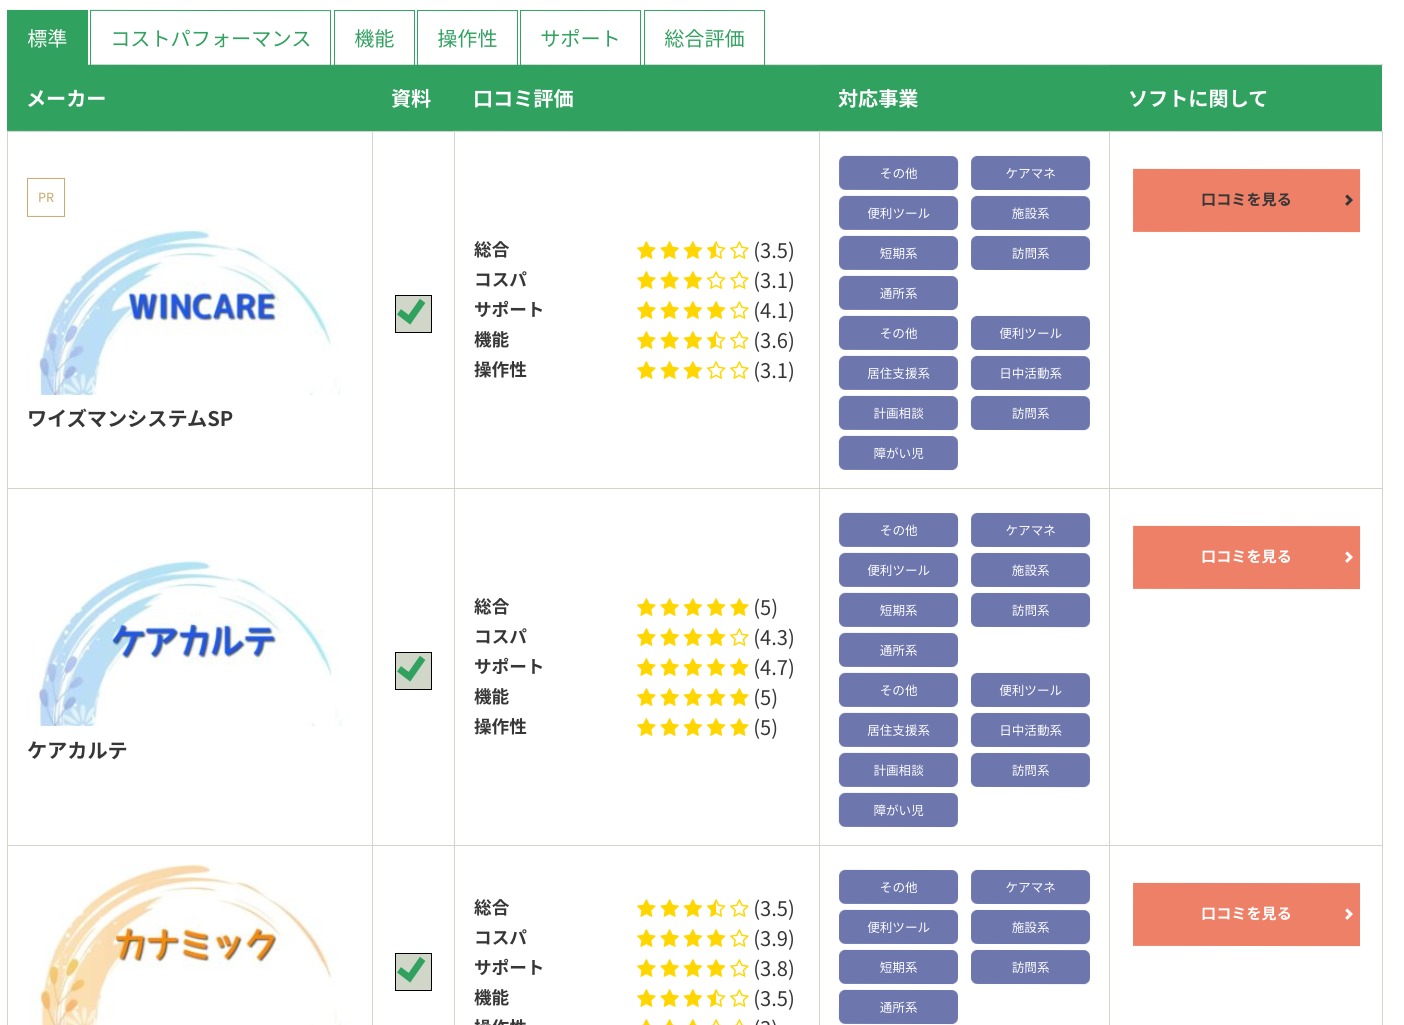Click the 計画相談 tag in the WINCARE row
This screenshot has width=1404, height=1025.
[898, 413]
